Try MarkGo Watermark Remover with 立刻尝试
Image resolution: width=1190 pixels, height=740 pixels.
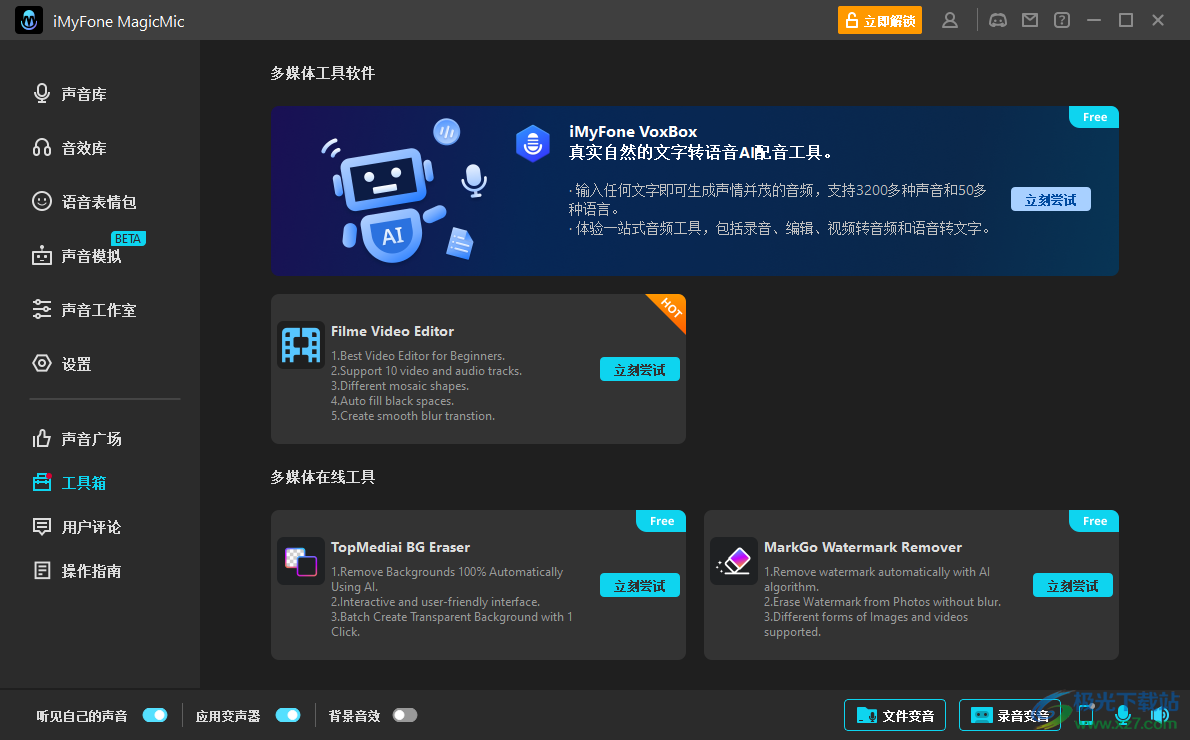point(1072,585)
